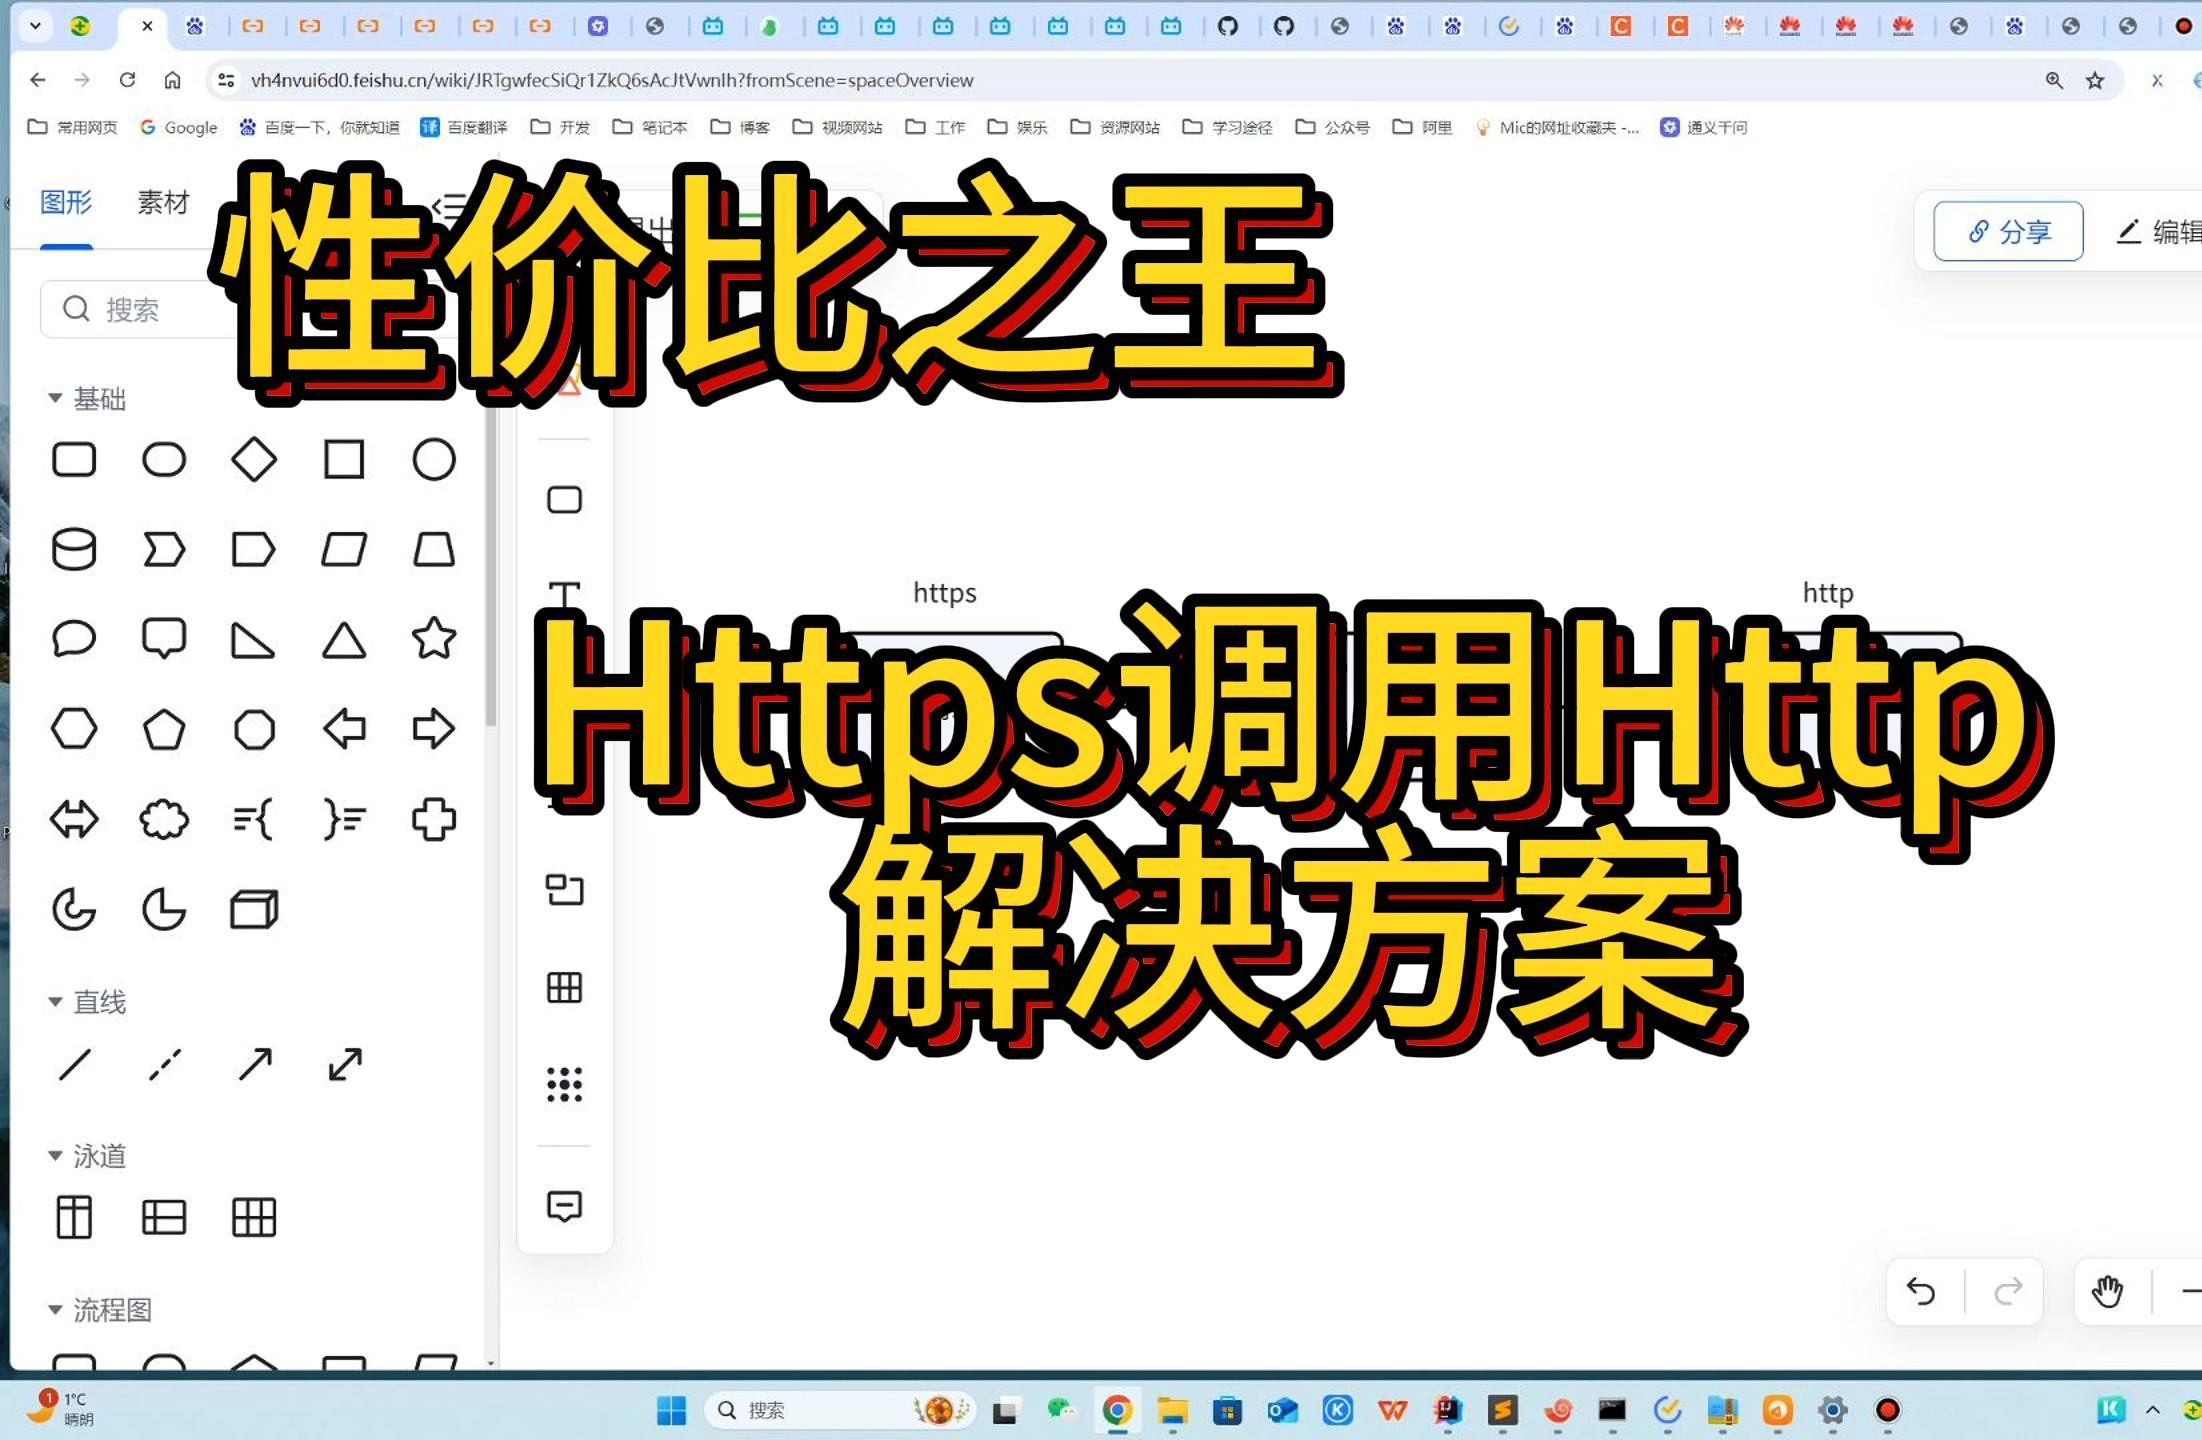Expand the 流程图 flowchart section

click(56, 1308)
